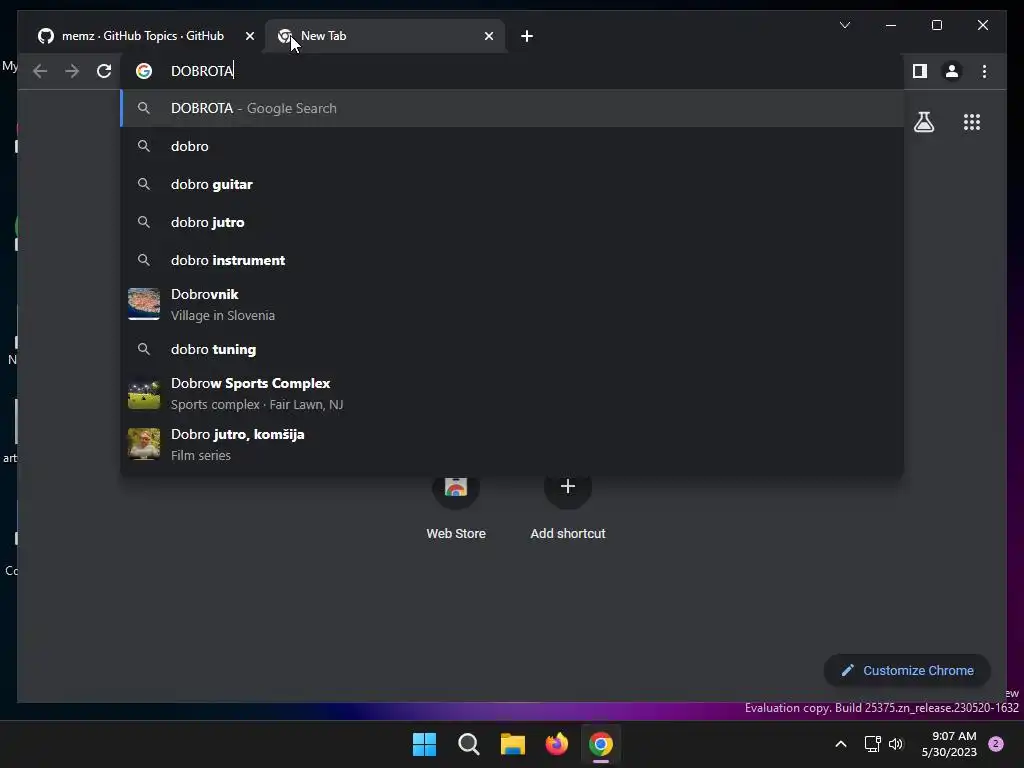Pick 'dobro tuning' suggestion
Viewport: 1024px width, 768px height.
click(x=512, y=349)
